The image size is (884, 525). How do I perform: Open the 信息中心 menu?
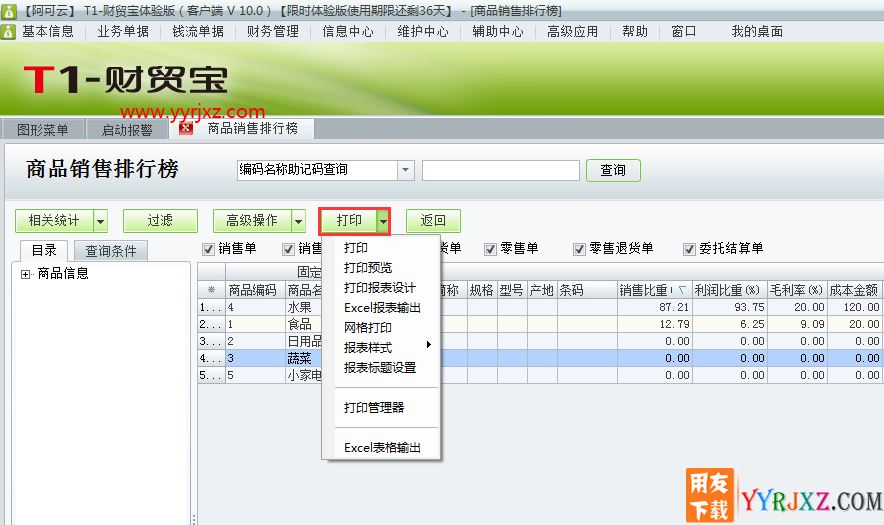pyautogui.click(x=348, y=32)
